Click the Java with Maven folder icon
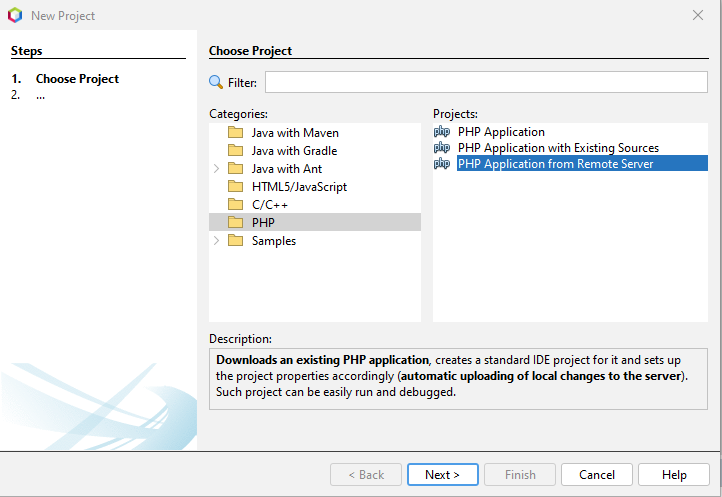Image resolution: width=722 pixels, height=497 pixels. tap(235, 133)
